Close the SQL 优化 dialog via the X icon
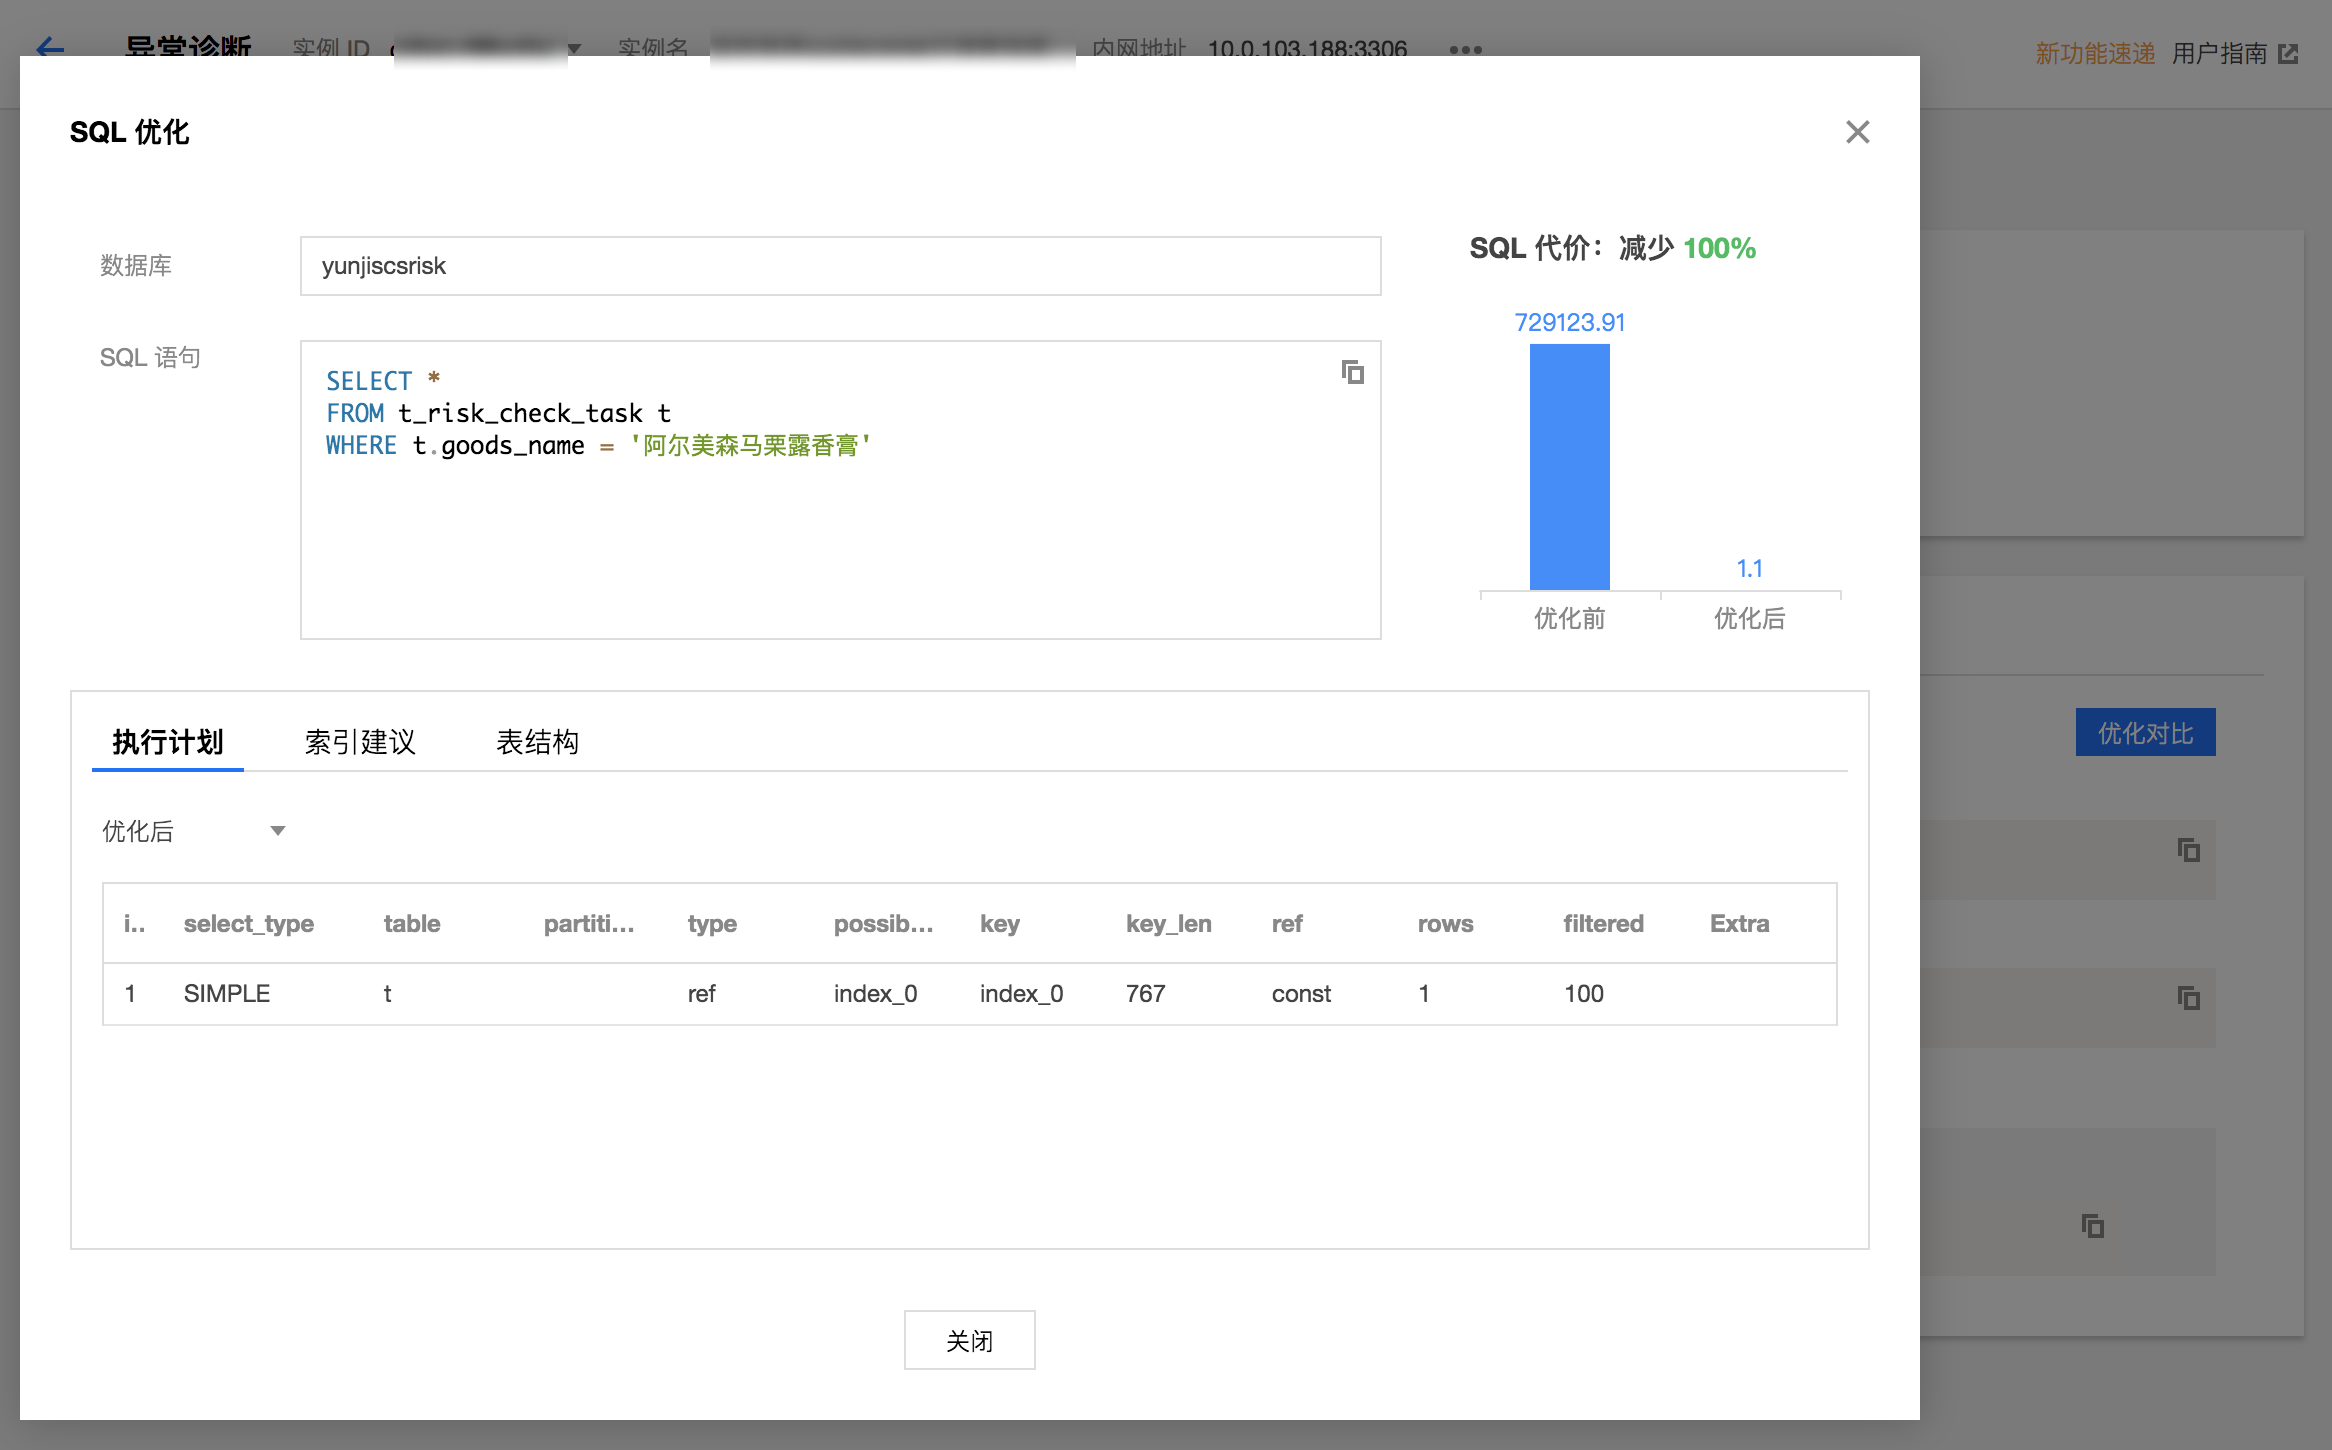Viewport: 2332px width, 1450px height. pyautogui.click(x=1857, y=132)
